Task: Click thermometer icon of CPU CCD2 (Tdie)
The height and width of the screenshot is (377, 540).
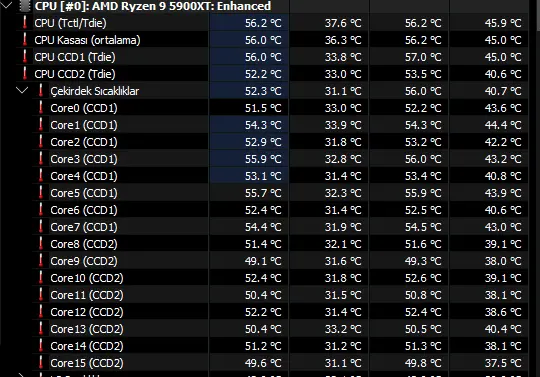Action: [x=25, y=74]
